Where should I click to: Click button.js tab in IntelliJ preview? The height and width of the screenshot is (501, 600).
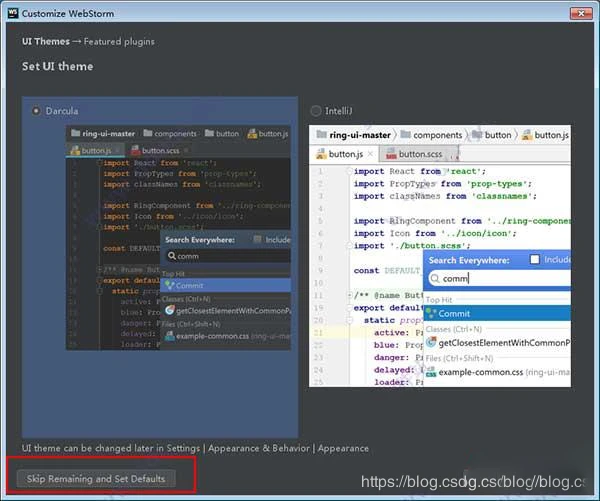(x=344, y=154)
